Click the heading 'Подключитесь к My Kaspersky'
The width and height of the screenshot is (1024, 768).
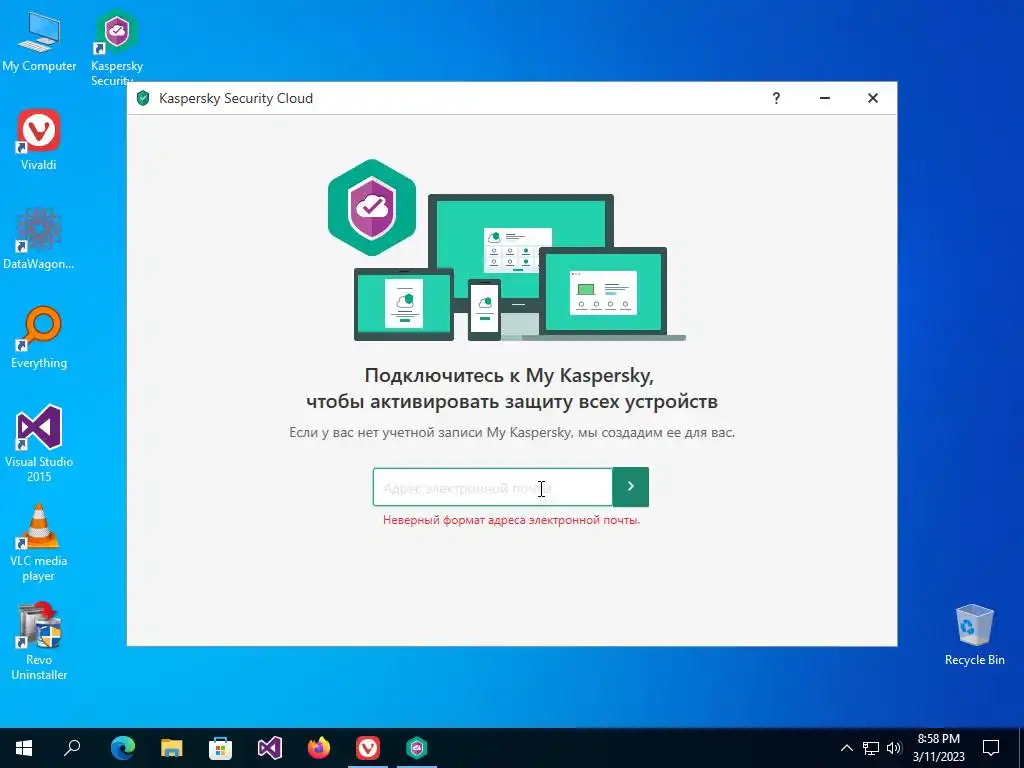coord(509,376)
